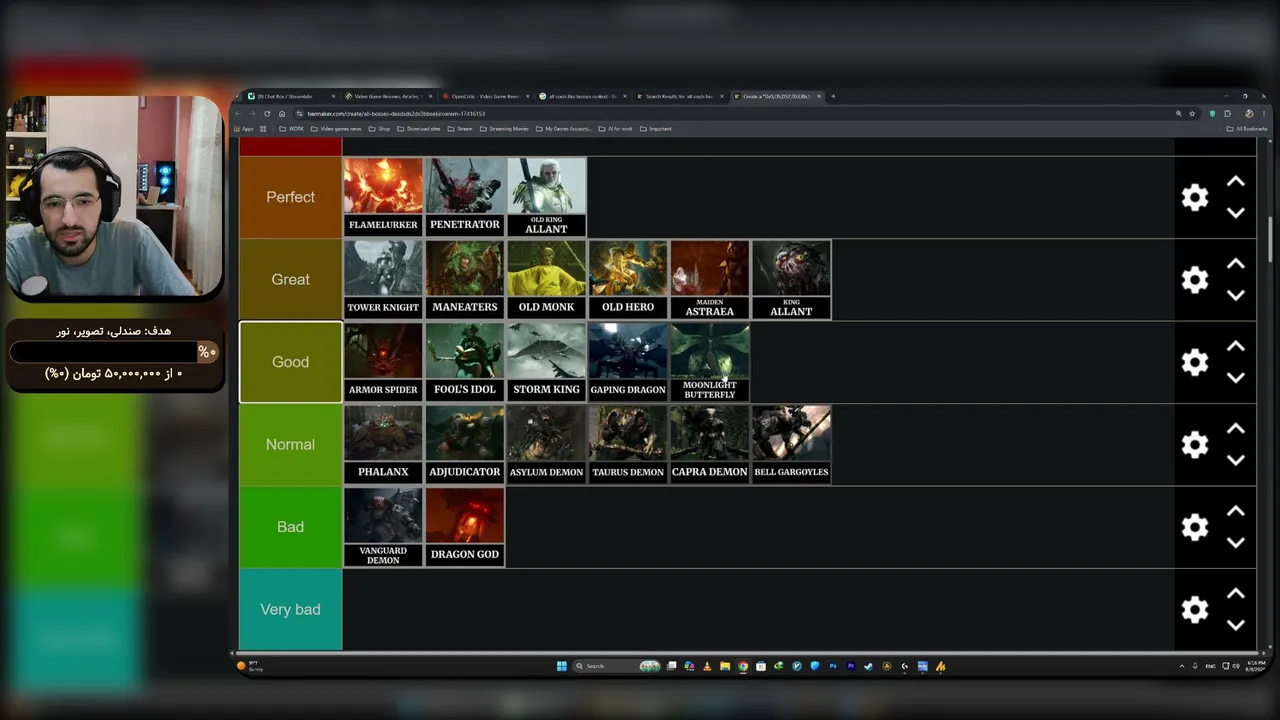Image resolution: width=1280 pixels, height=720 pixels.
Task: Move the Normal tier up with its arrow
Action: (1236, 429)
